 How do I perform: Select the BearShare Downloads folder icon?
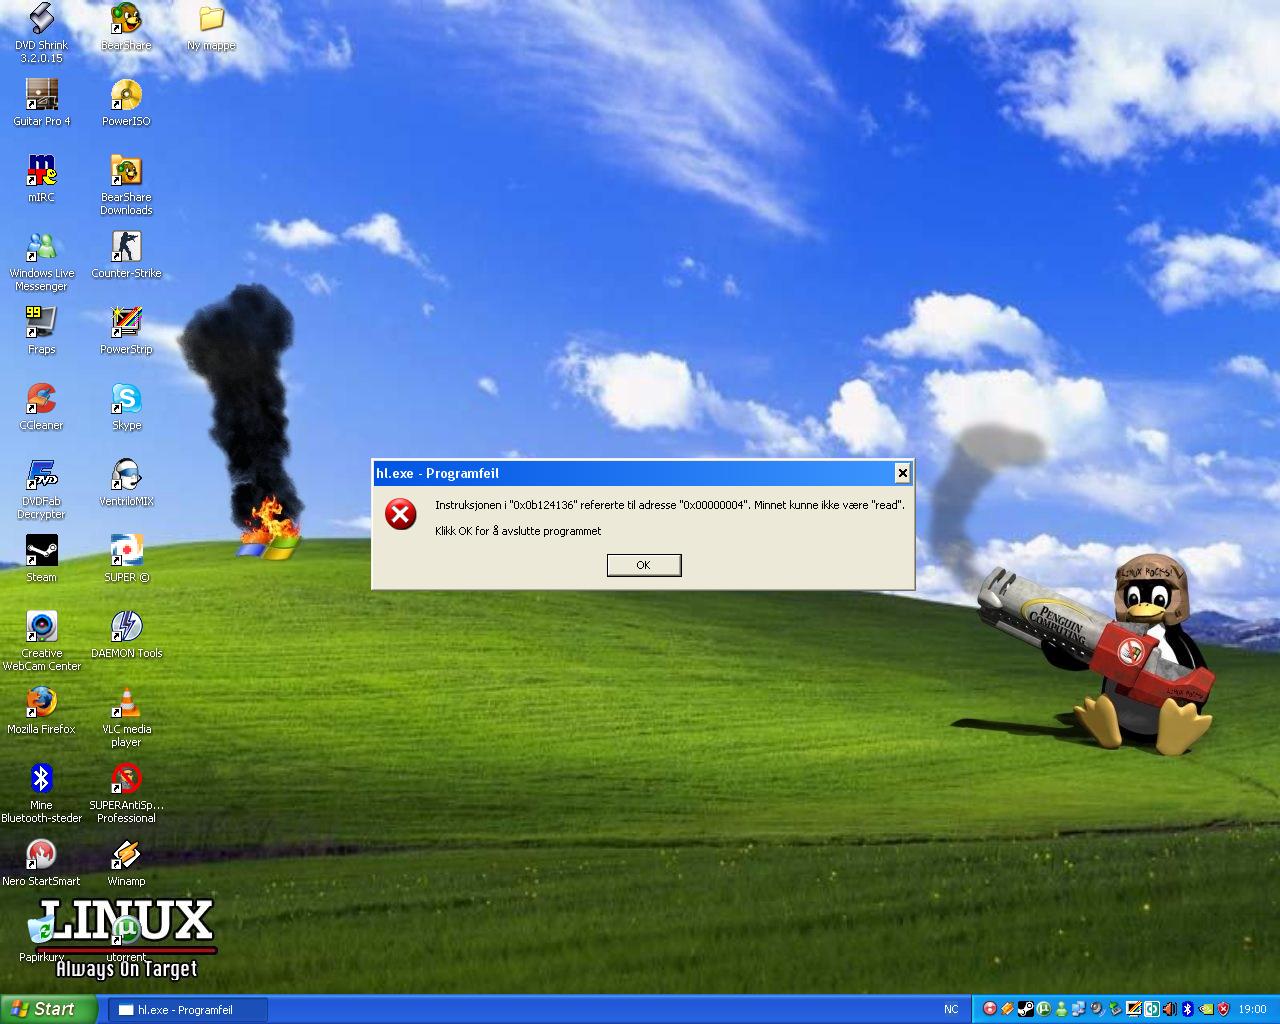pyautogui.click(x=126, y=185)
